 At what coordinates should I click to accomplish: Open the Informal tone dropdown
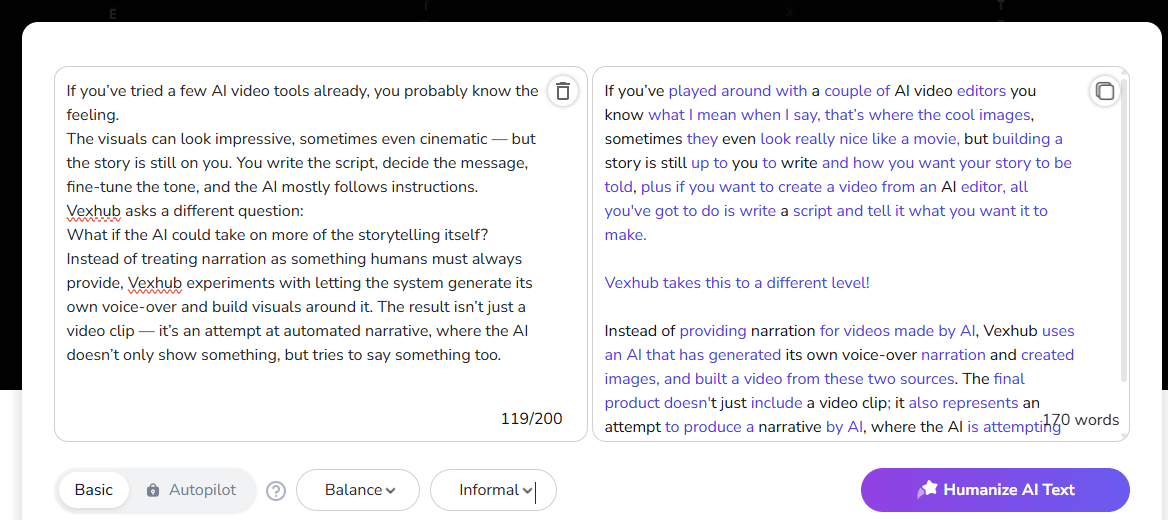[493, 490]
